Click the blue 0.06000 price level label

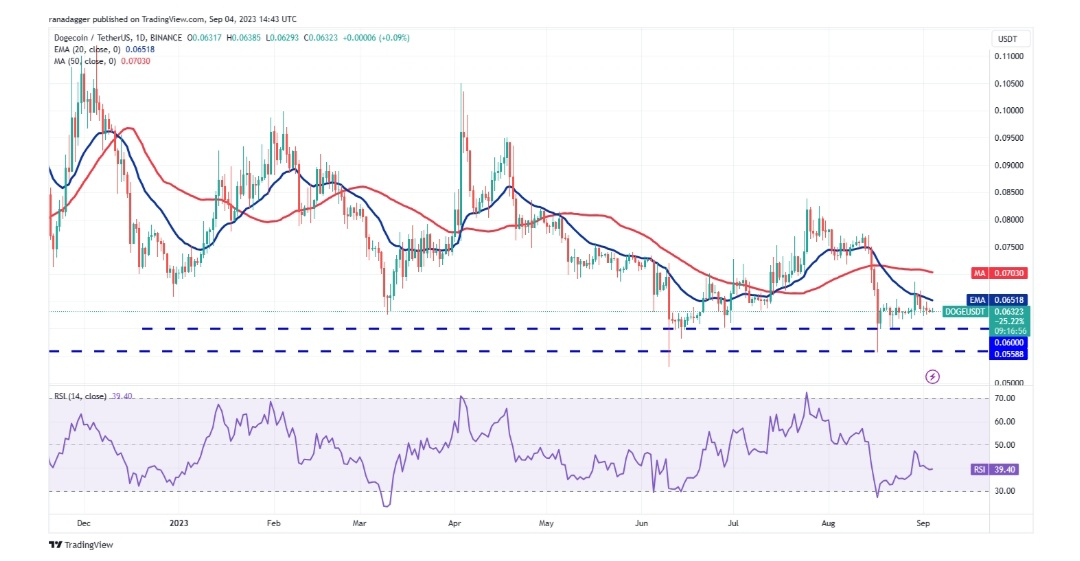click(1007, 342)
